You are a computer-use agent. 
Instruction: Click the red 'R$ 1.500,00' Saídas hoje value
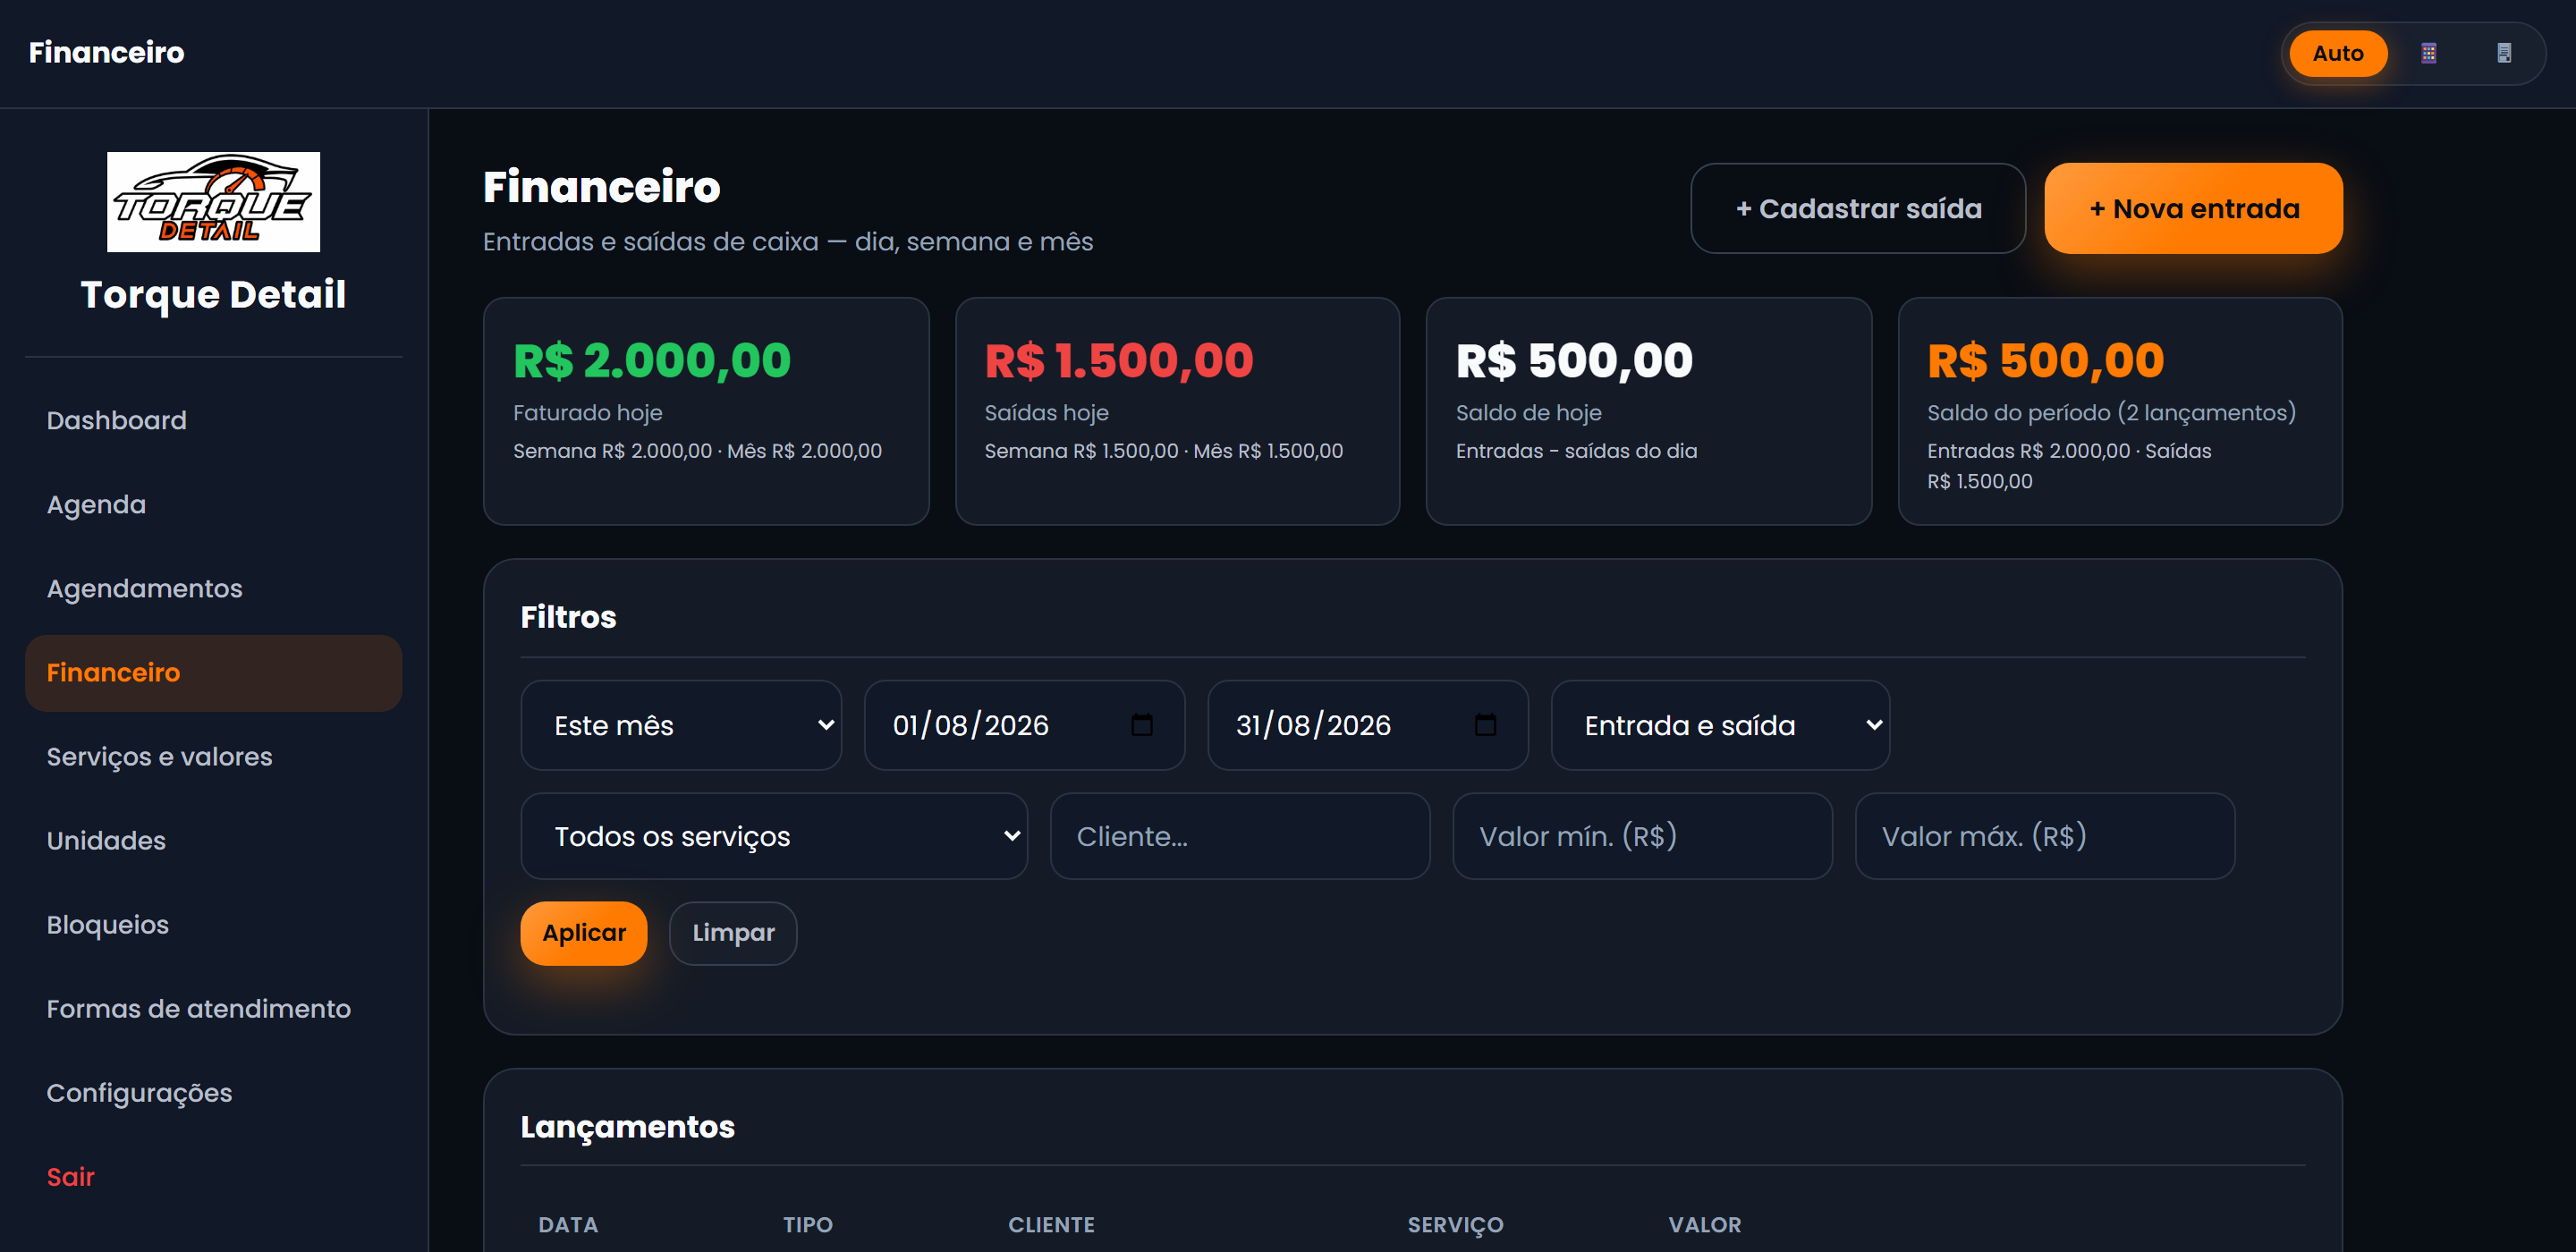coord(1119,360)
